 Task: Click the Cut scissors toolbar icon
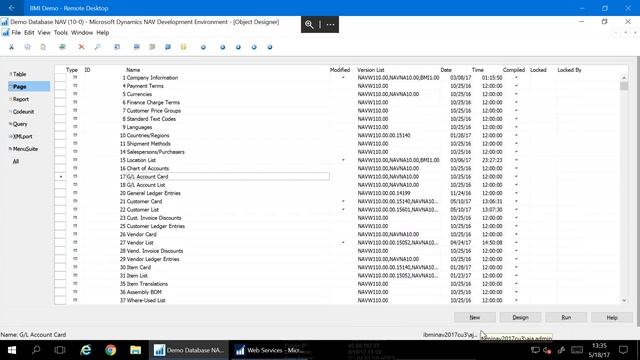click(11, 47)
